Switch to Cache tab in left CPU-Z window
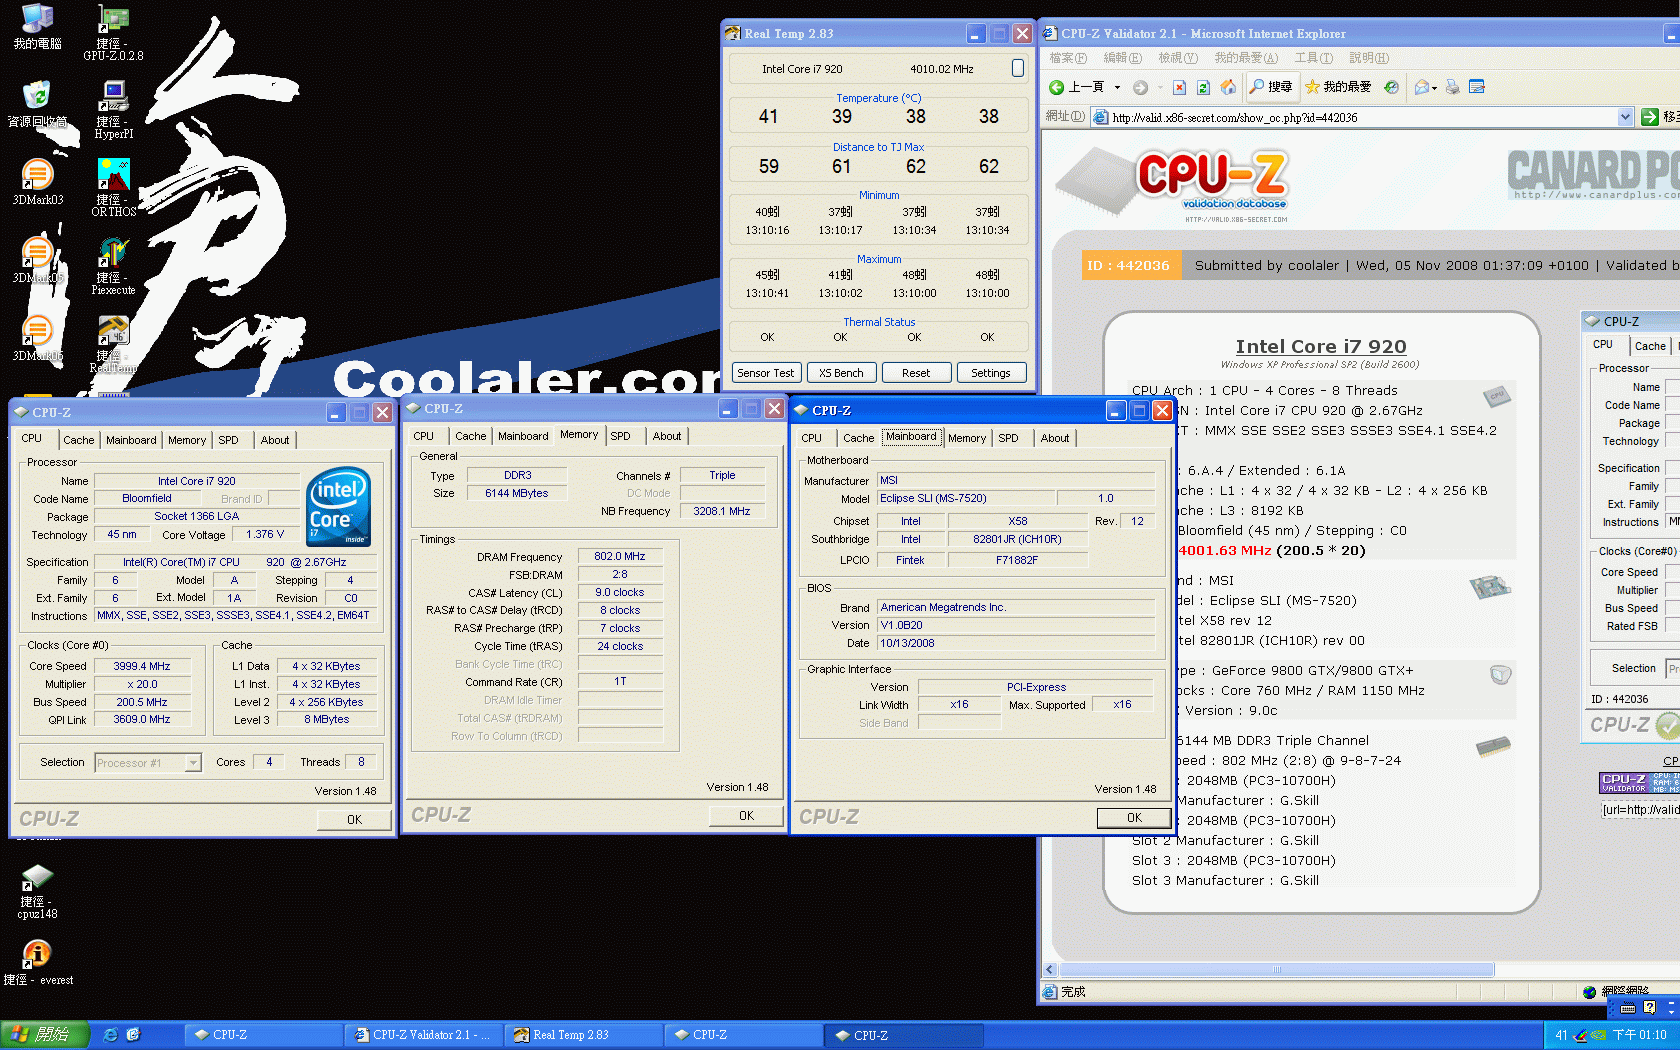Image resolution: width=1680 pixels, height=1050 pixels. 78,440
